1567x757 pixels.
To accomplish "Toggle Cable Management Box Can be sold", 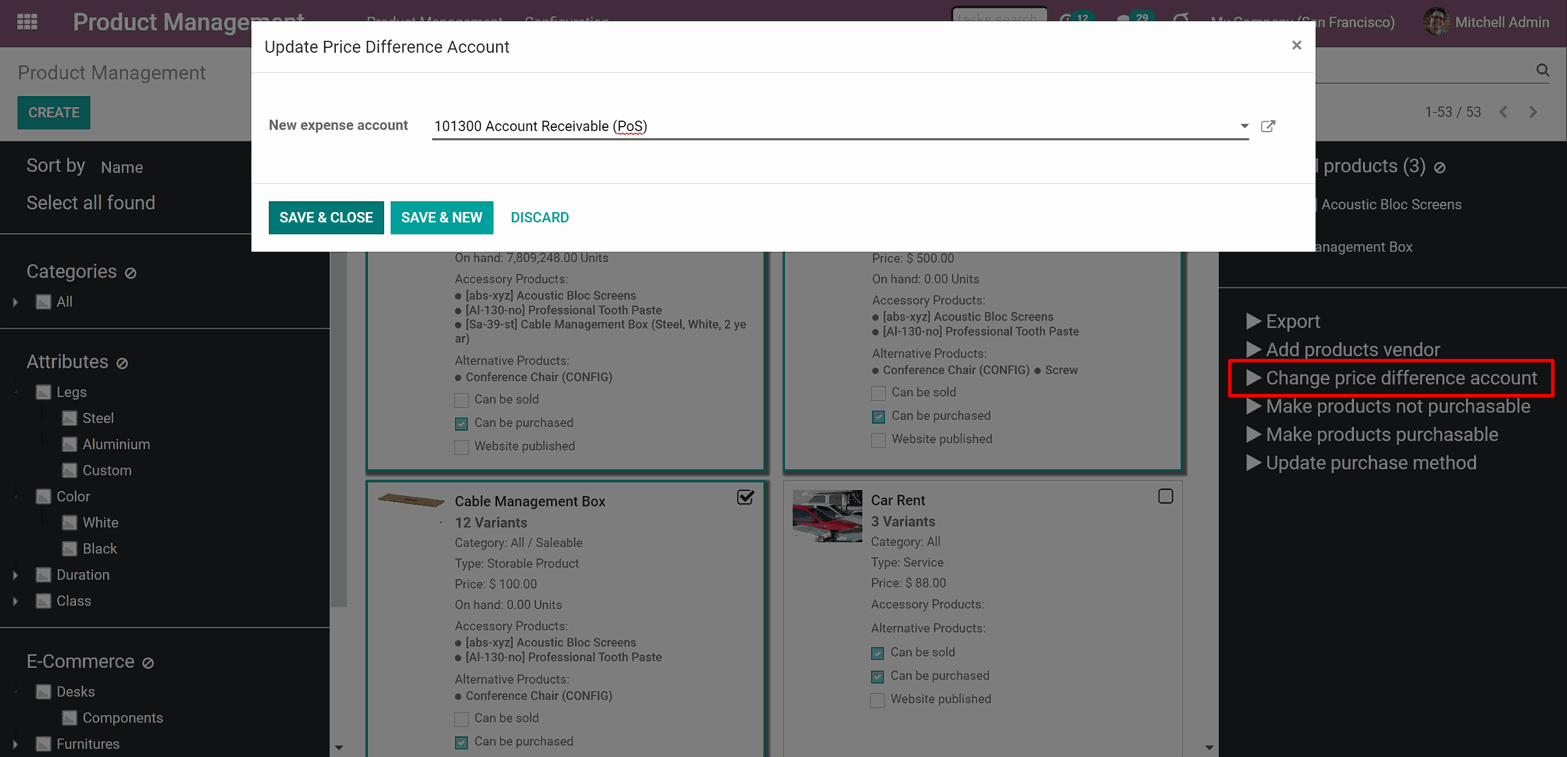I will tap(461, 719).
